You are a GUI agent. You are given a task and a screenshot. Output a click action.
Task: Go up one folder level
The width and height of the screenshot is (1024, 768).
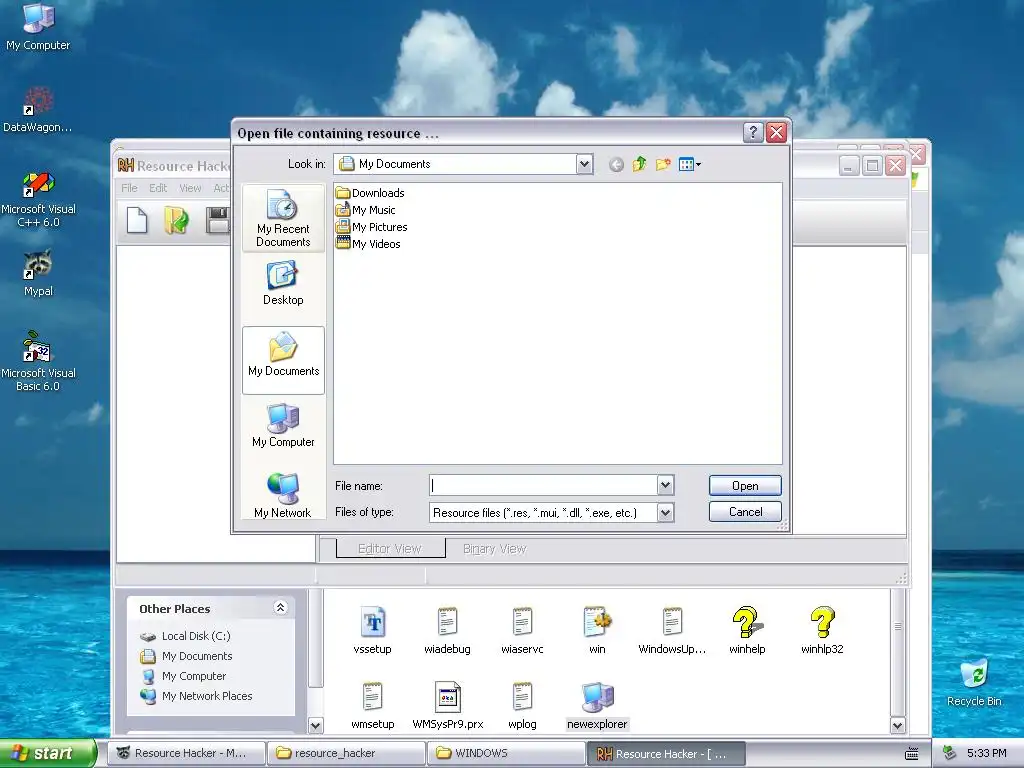pyautogui.click(x=639, y=165)
